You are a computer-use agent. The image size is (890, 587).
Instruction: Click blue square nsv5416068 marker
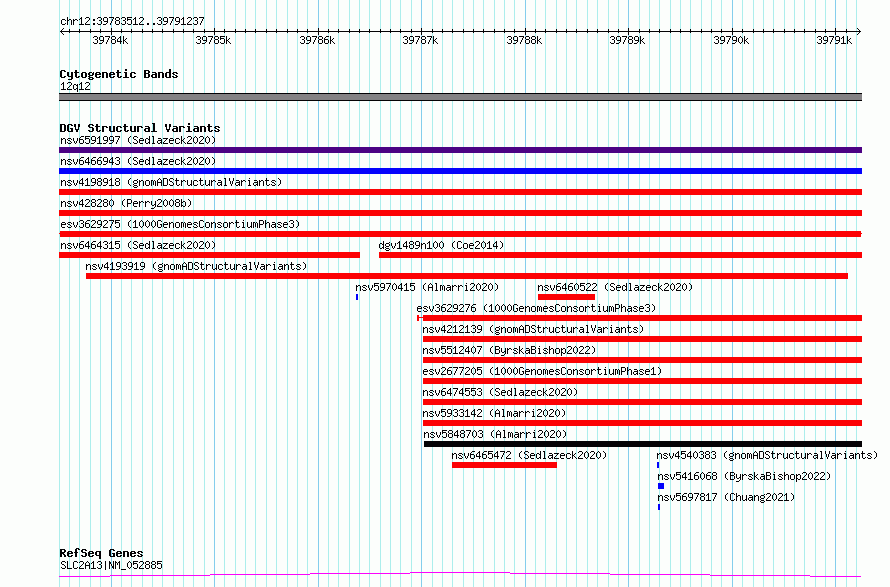coord(661,486)
